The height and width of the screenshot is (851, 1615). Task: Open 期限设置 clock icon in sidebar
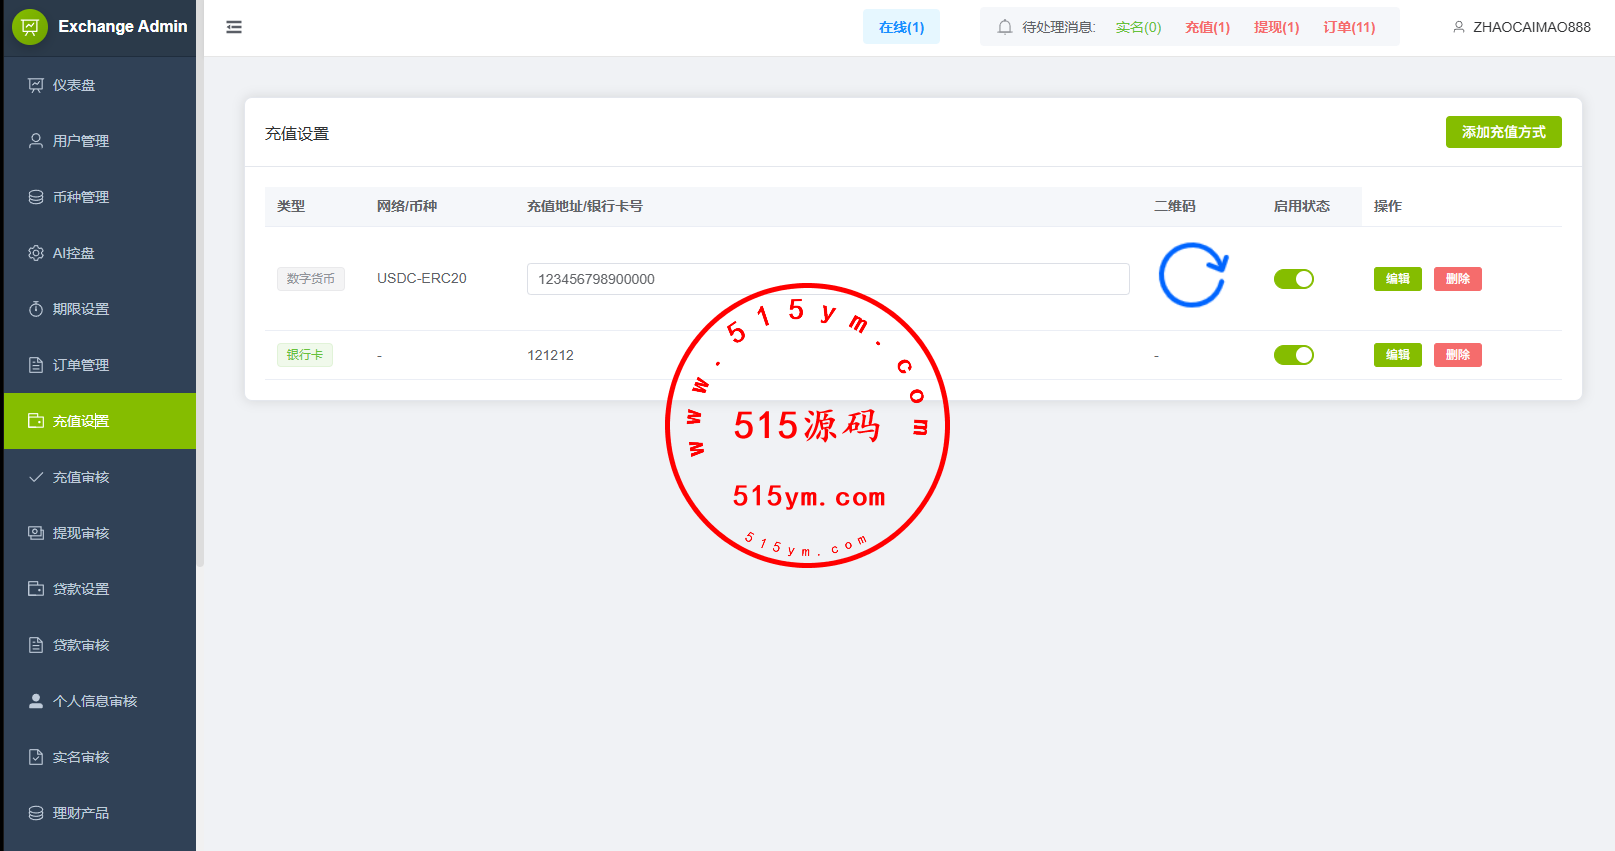pos(36,309)
